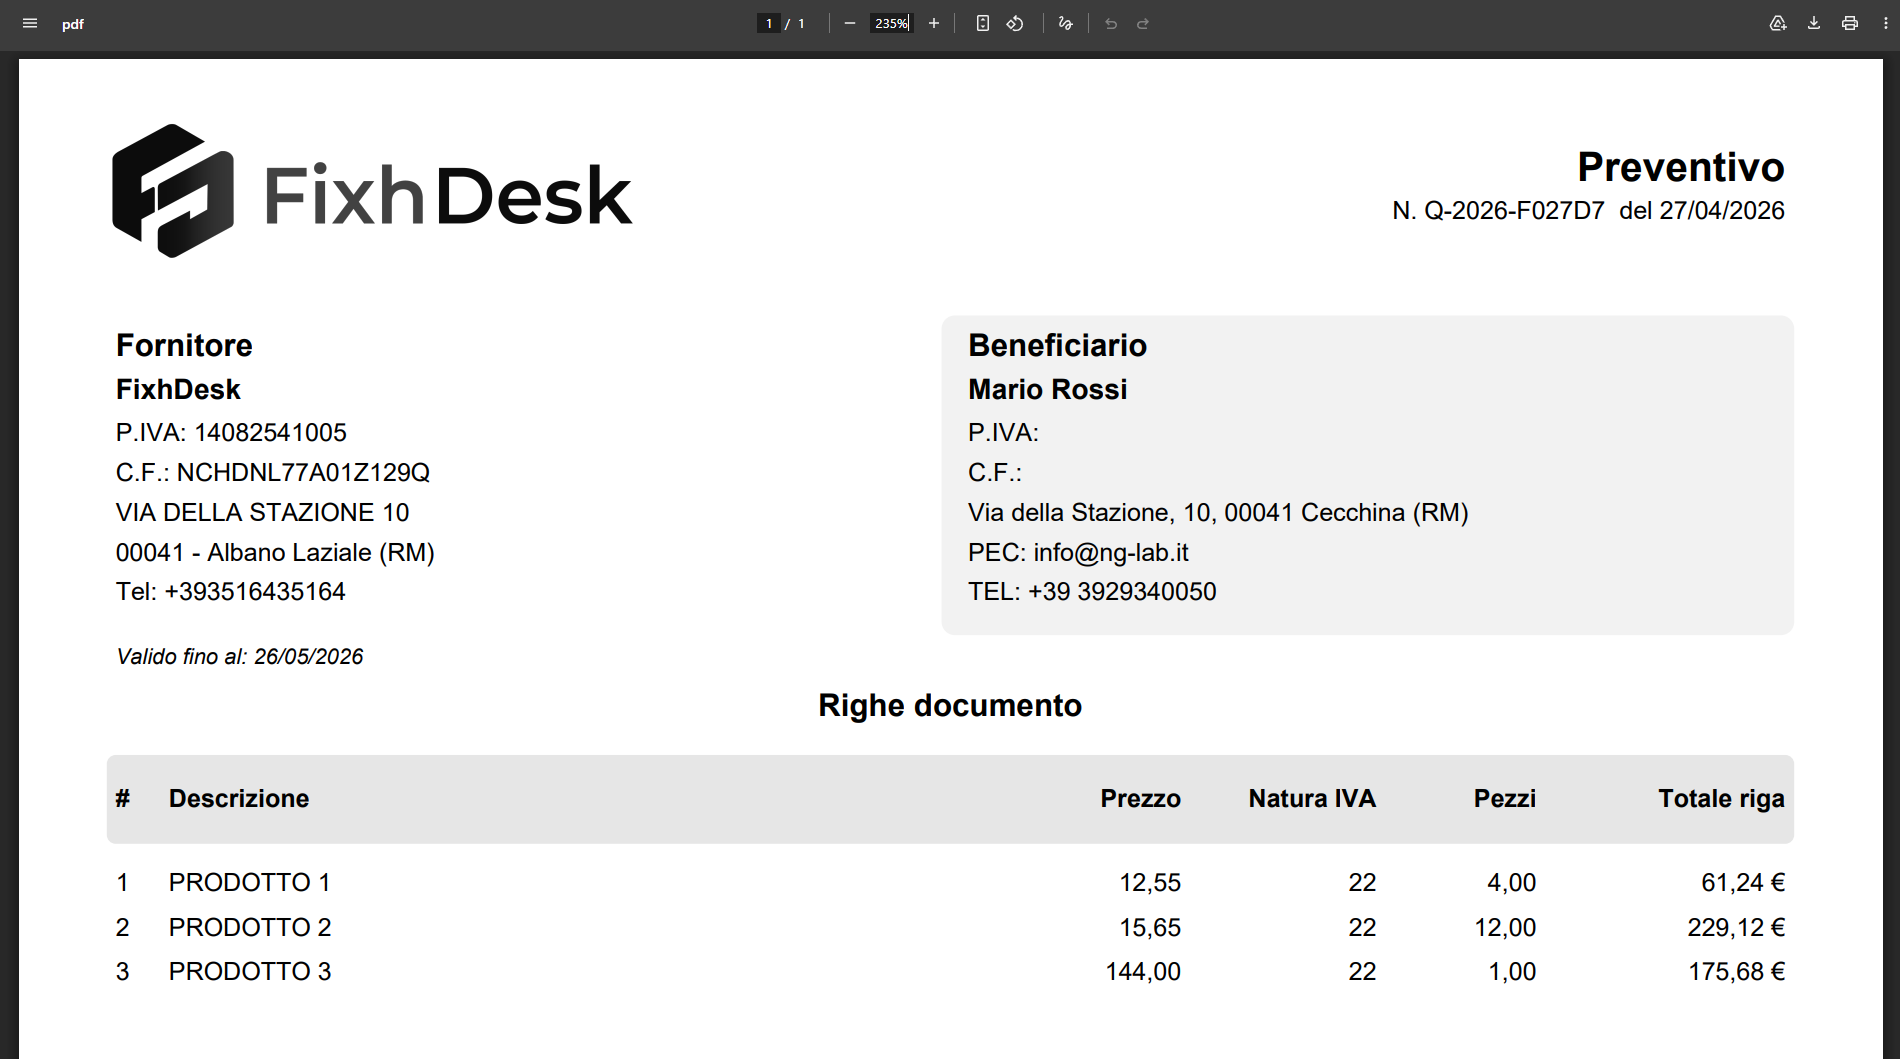Click the 'Natura IVA' column header
Image resolution: width=1900 pixels, height=1059 pixels.
point(1312,799)
